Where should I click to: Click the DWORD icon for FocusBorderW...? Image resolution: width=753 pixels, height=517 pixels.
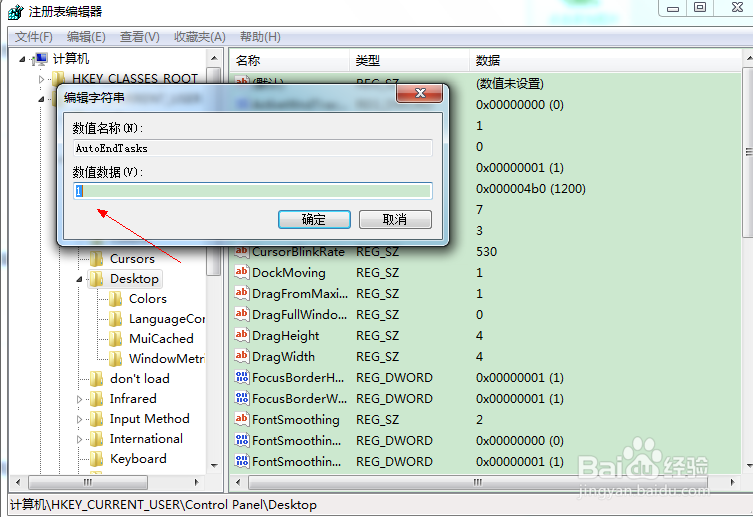[x=242, y=398]
